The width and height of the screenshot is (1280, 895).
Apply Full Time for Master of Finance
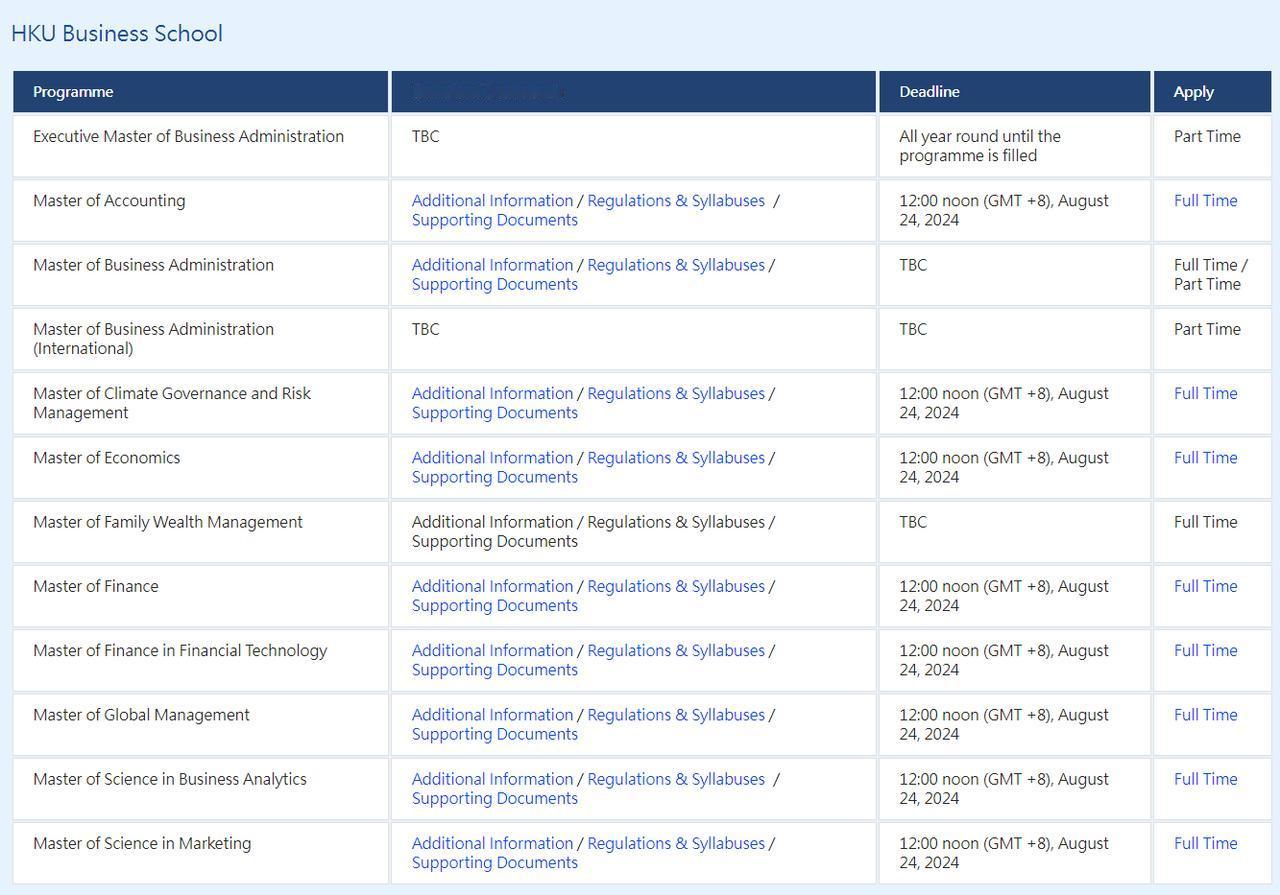(1205, 587)
